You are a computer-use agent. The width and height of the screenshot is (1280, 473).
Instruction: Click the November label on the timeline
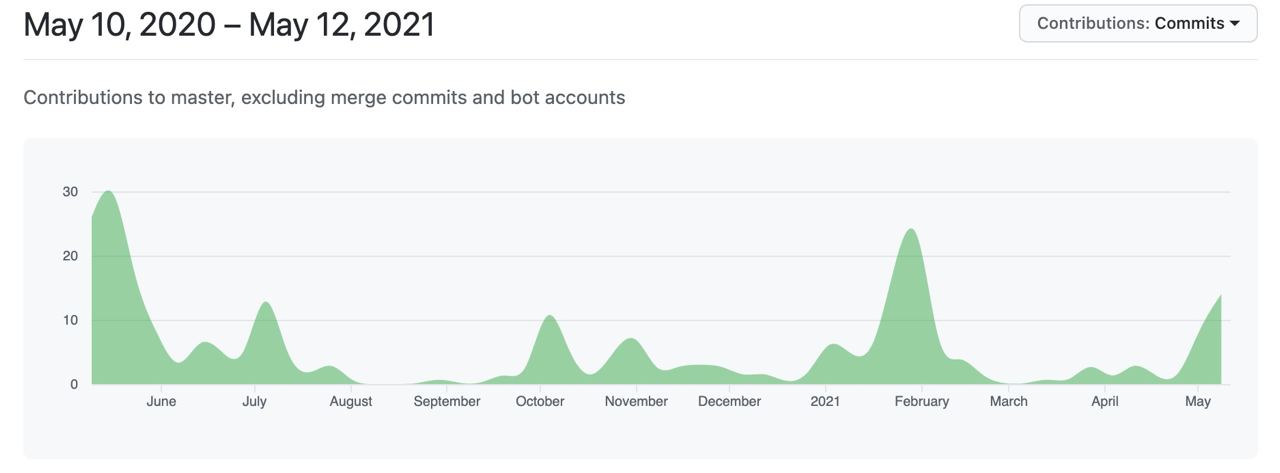pyautogui.click(x=636, y=401)
